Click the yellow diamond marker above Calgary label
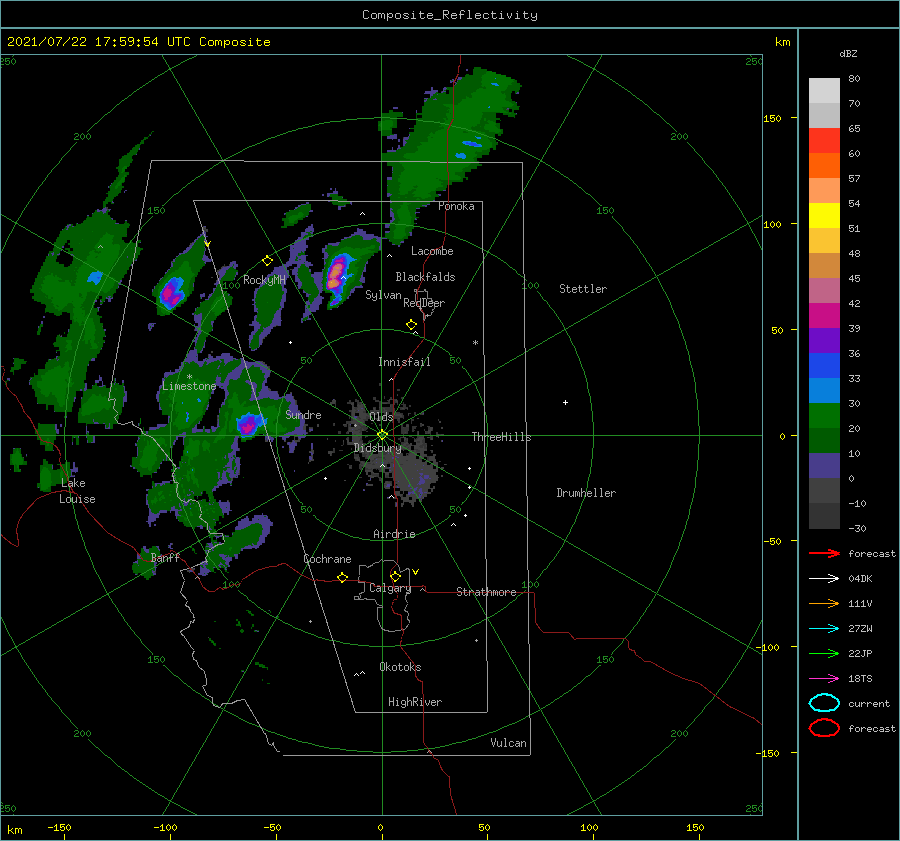This screenshot has height=841, width=900. click(395, 576)
